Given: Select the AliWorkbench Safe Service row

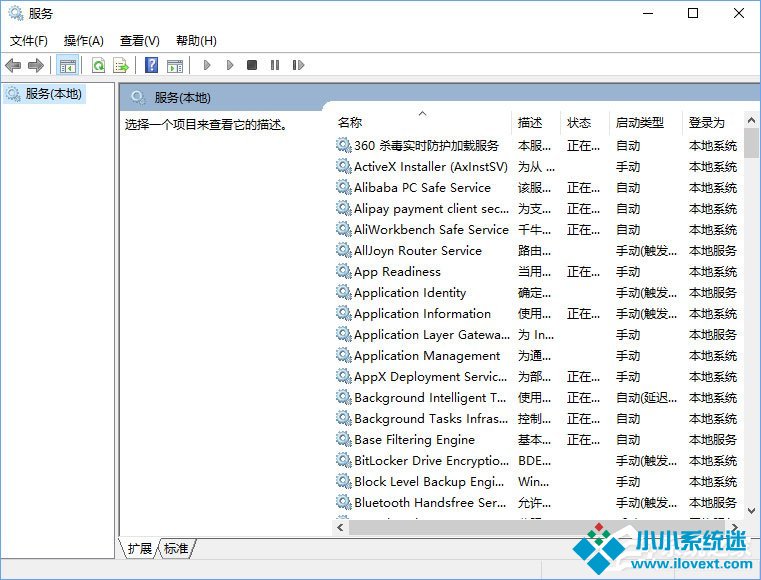Looking at the screenshot, I should (537, 229).
